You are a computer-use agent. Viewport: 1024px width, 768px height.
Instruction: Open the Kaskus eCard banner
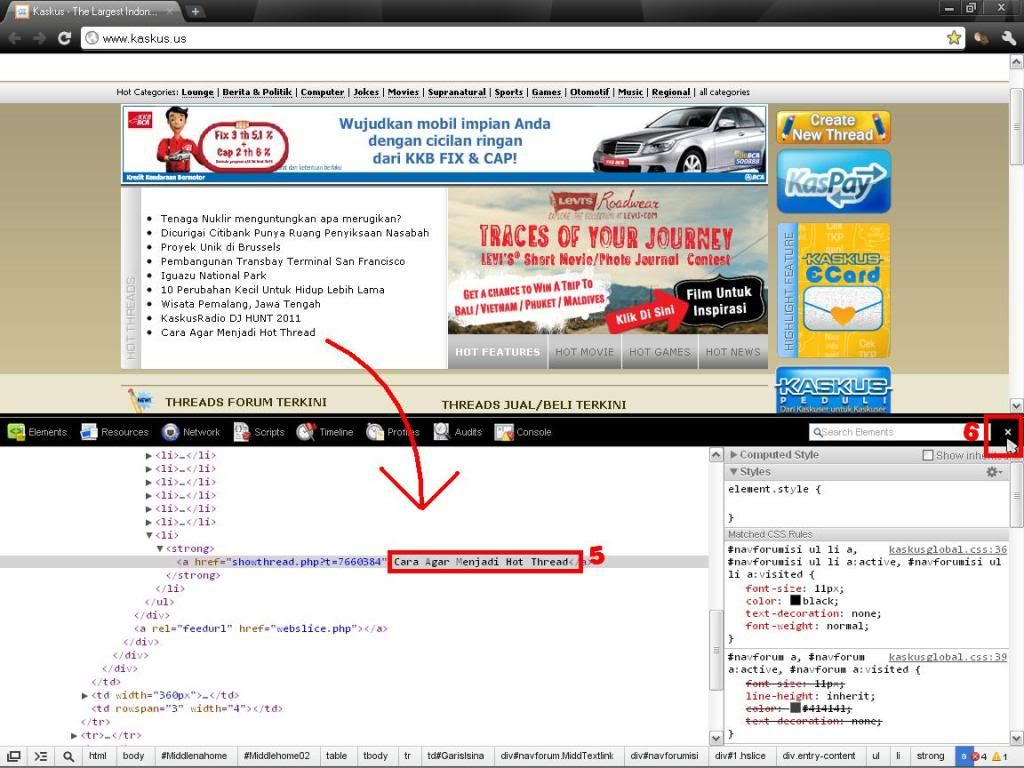click(834, 291)
